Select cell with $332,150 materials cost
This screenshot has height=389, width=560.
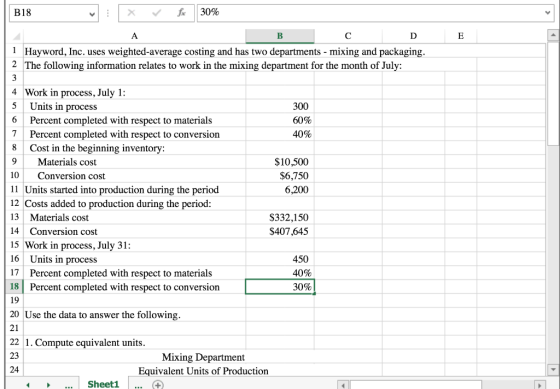[x=280, y=218]
